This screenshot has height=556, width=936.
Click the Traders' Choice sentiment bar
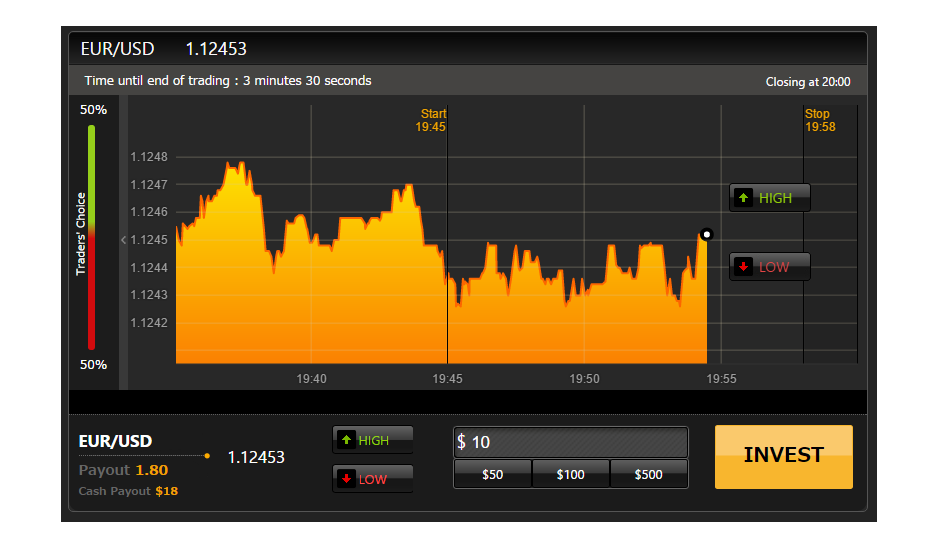point(91,236)
